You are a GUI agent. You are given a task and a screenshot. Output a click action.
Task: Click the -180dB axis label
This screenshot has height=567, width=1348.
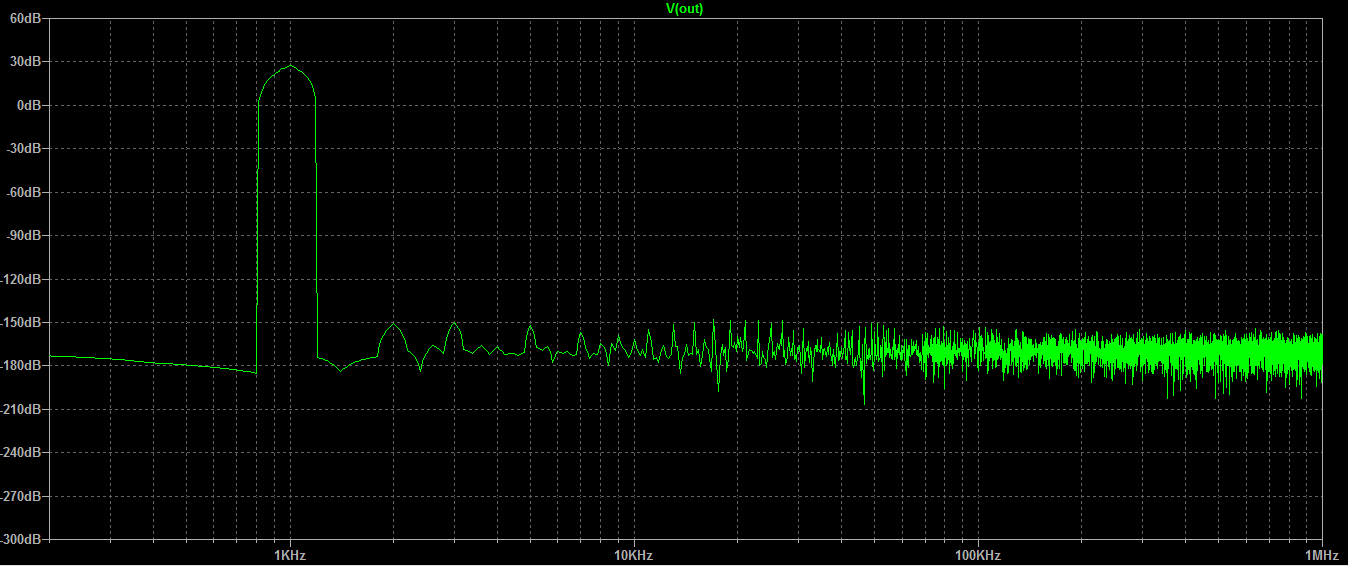pyautogui.click(x=23, y=366)
